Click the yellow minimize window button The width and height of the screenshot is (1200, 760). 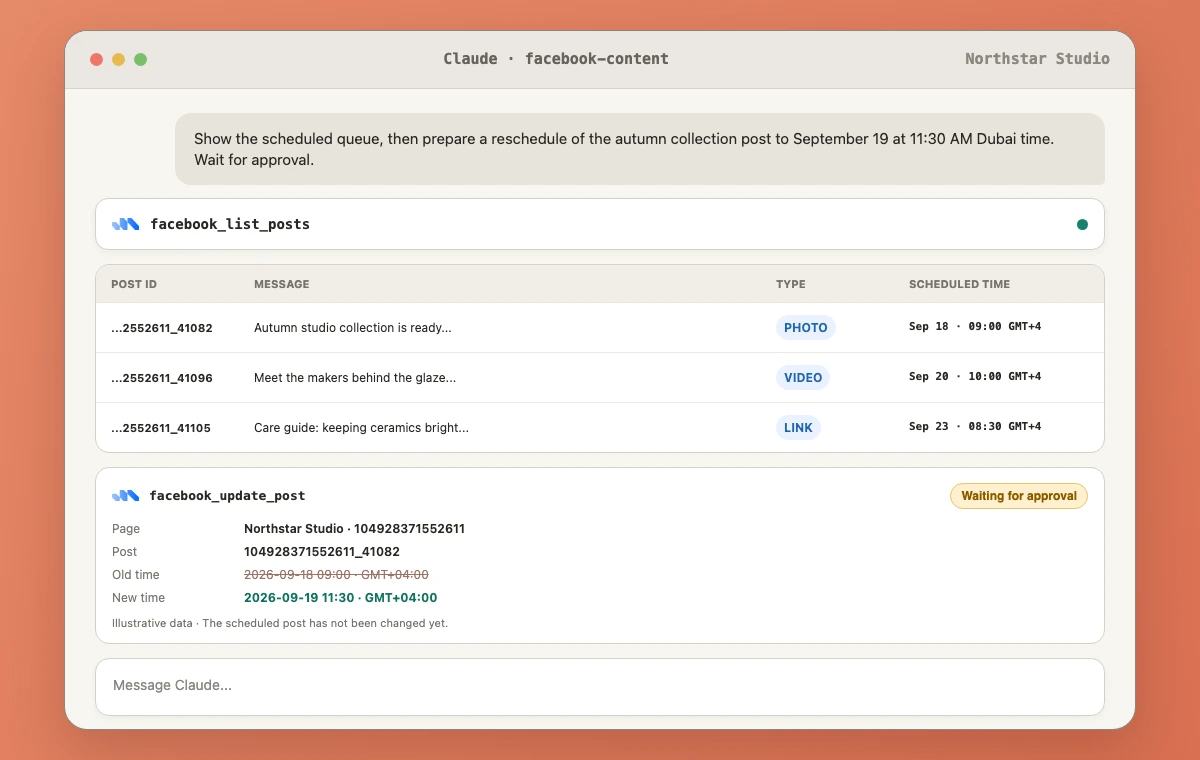coord(119,59)
